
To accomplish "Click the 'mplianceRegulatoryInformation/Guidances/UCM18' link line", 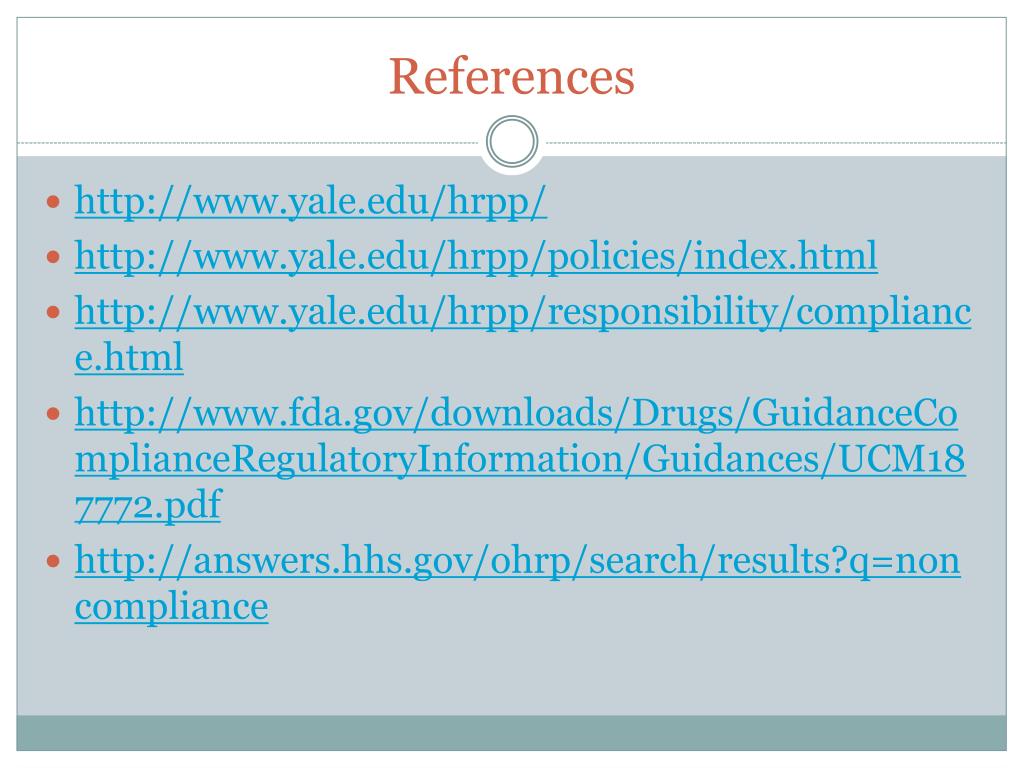I will [520, 459].
